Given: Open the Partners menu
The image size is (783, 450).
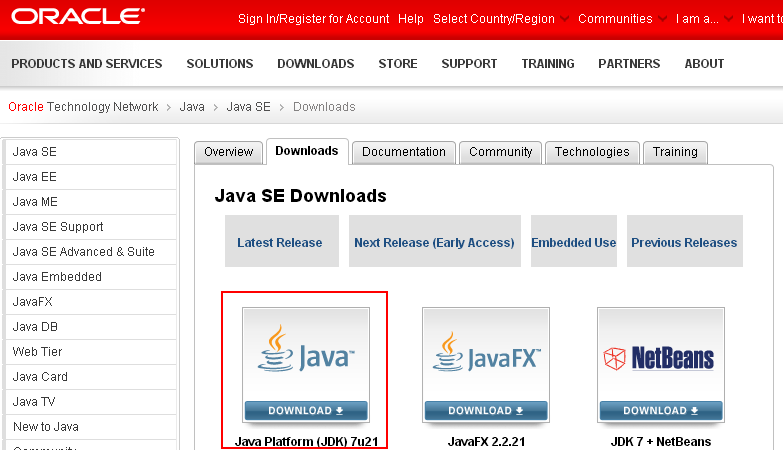Looking at the screenshot, I should pyautogui.click(x=629, y=64).
